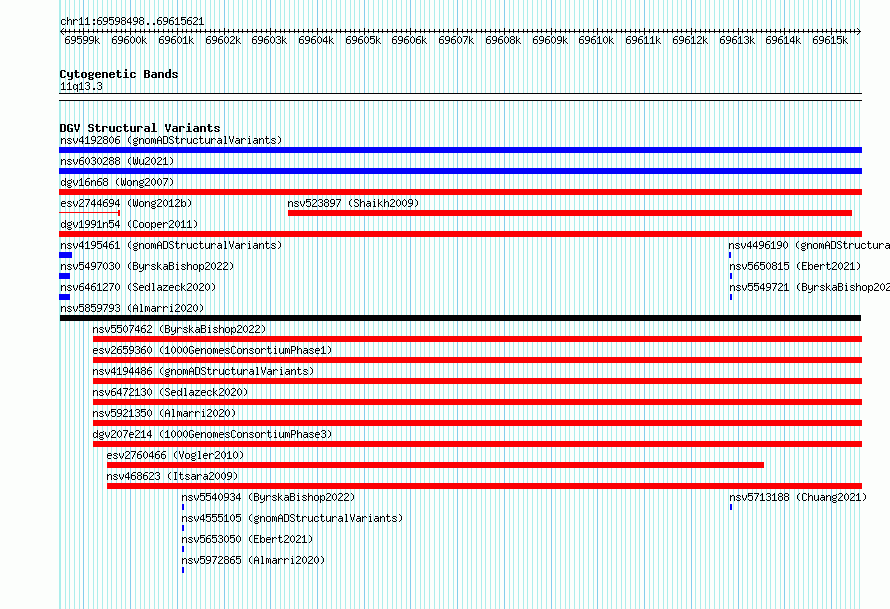This screenshot has width=890, height=609.
Task: Open nsv4194486 (gnomADStructuralVariants) label
Action: click(203, 371)
